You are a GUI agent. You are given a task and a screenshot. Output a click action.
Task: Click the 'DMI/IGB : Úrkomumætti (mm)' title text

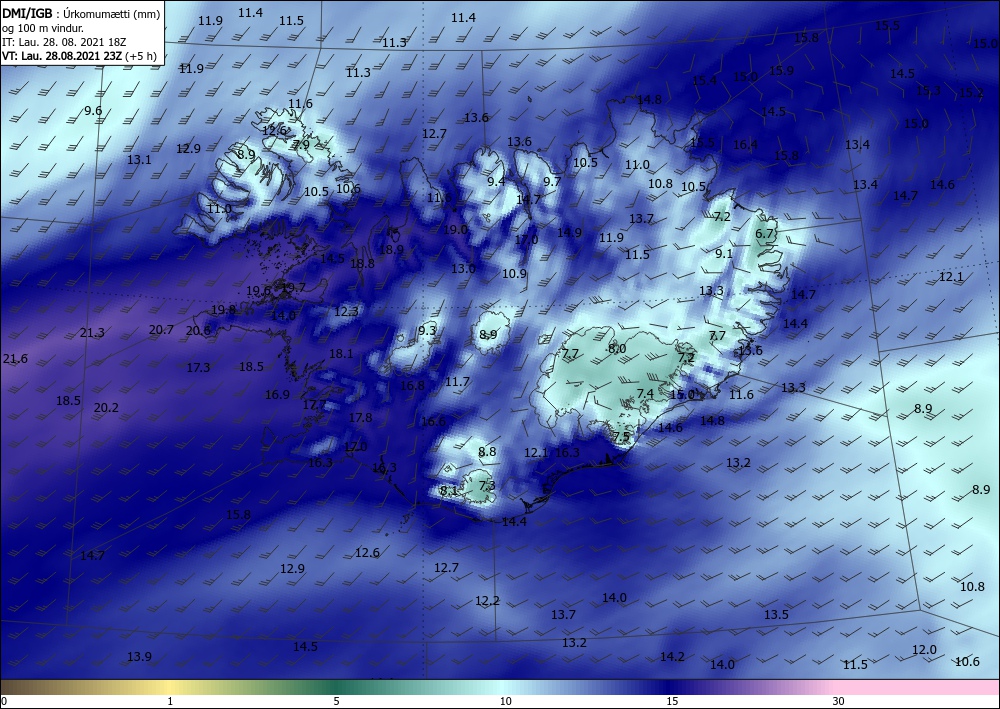pyautogui.click(x=81, y=13)
